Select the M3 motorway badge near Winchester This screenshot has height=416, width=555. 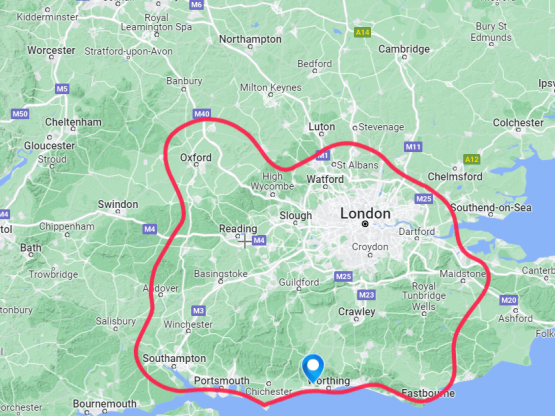click(x=198, y=311)
